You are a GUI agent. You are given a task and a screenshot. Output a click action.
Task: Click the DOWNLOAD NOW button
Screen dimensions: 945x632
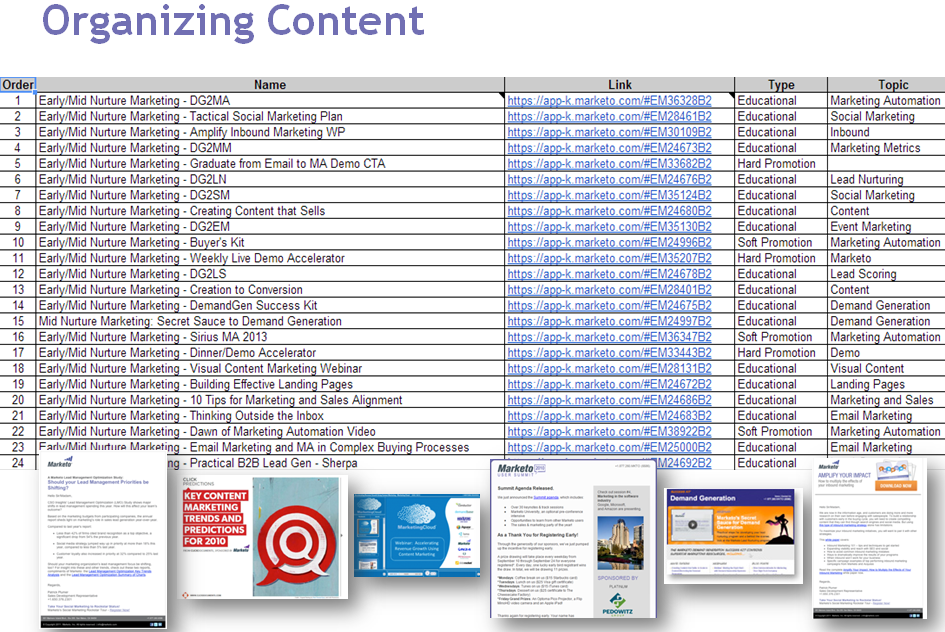896,486
